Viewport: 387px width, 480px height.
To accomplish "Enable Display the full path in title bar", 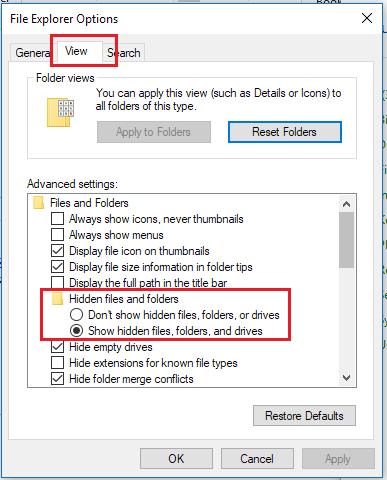I will (x=57, y=282).
